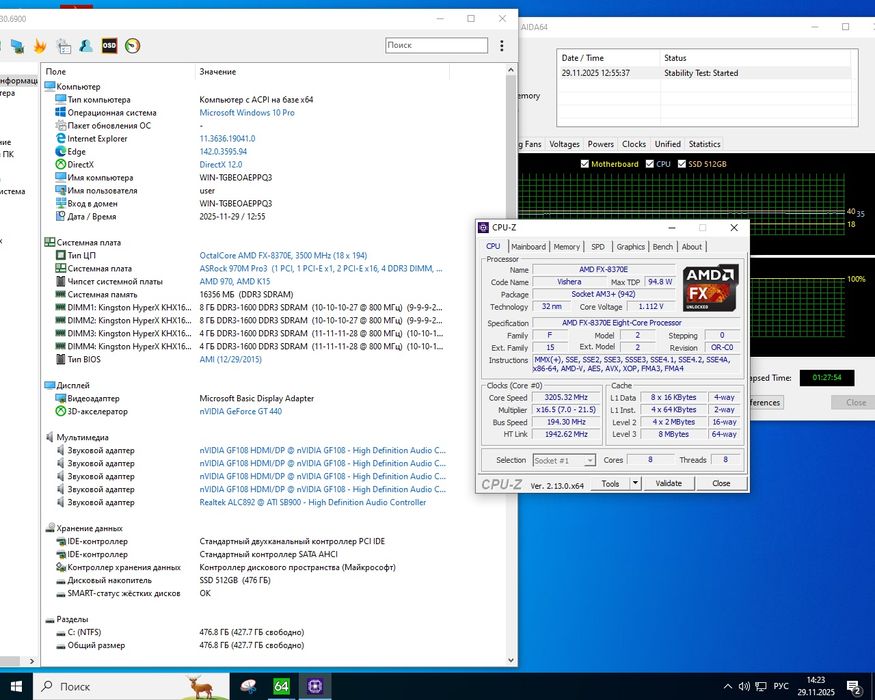Open the nVIDIA GeForce GT 440 link
Image resolution: width=875 pixels, height=700 pixels.
(241, 411)
